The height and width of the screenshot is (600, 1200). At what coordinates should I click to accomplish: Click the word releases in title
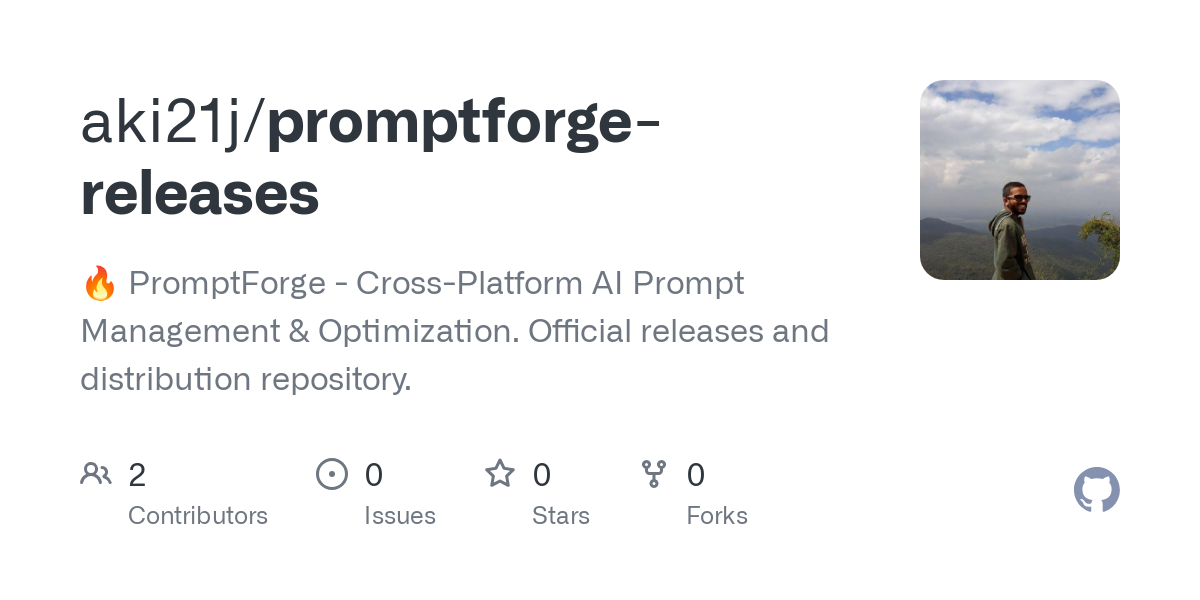click(x=200, y=194)
